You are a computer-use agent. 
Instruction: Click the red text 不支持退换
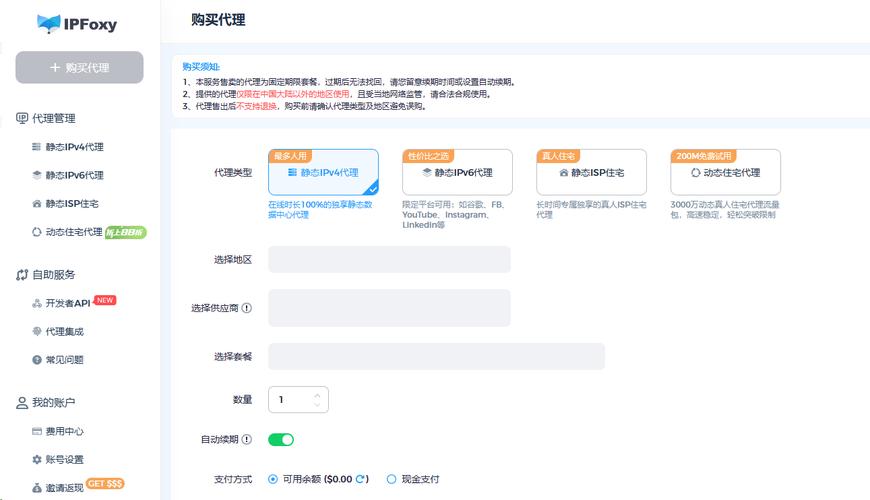(x=256, y=106)
